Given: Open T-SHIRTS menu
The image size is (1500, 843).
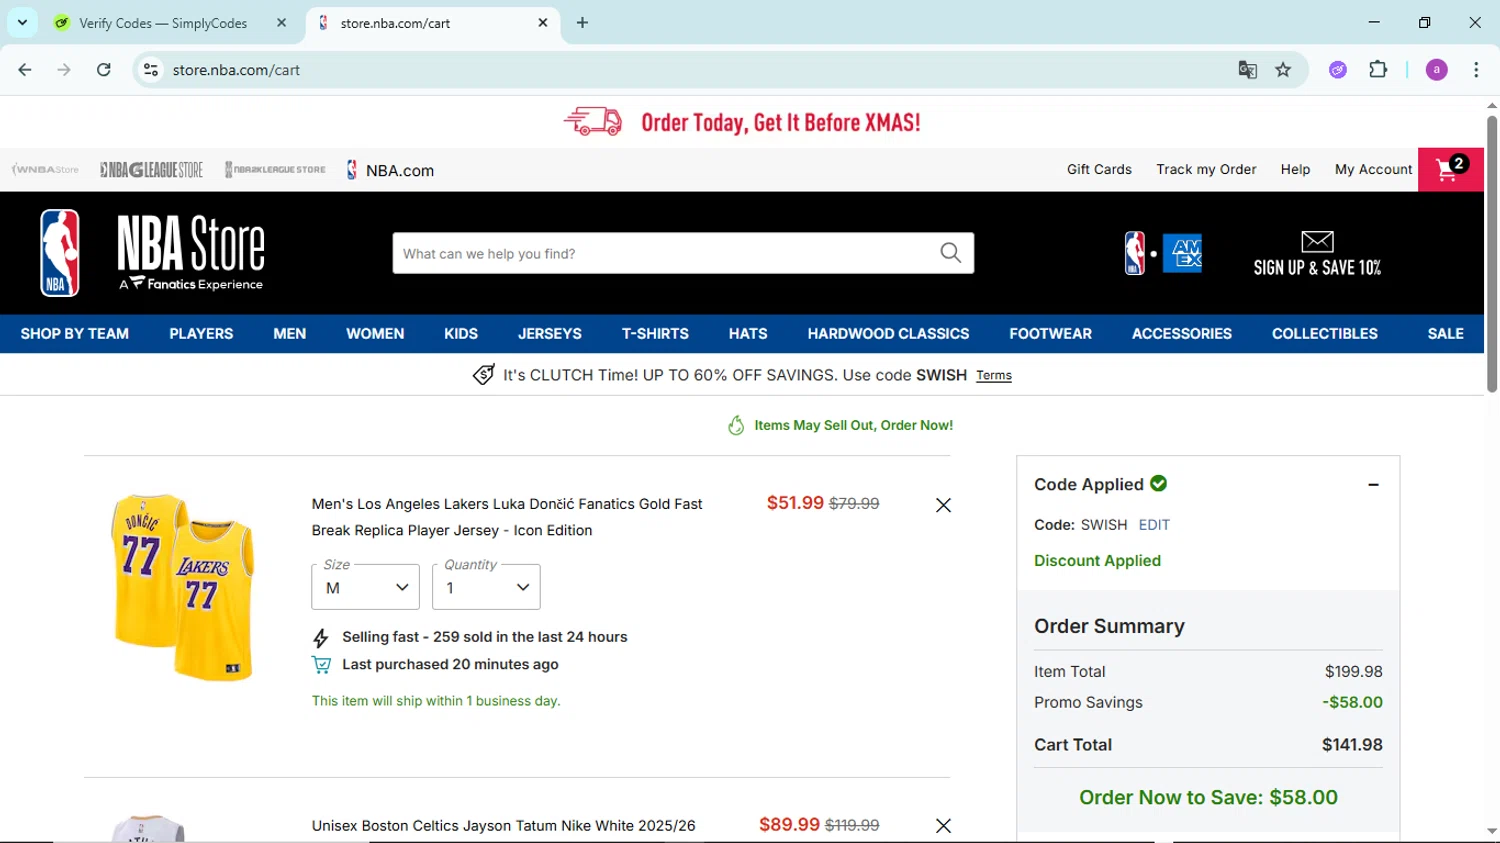Looking at the screenshot, I should [x=655, y=334].
